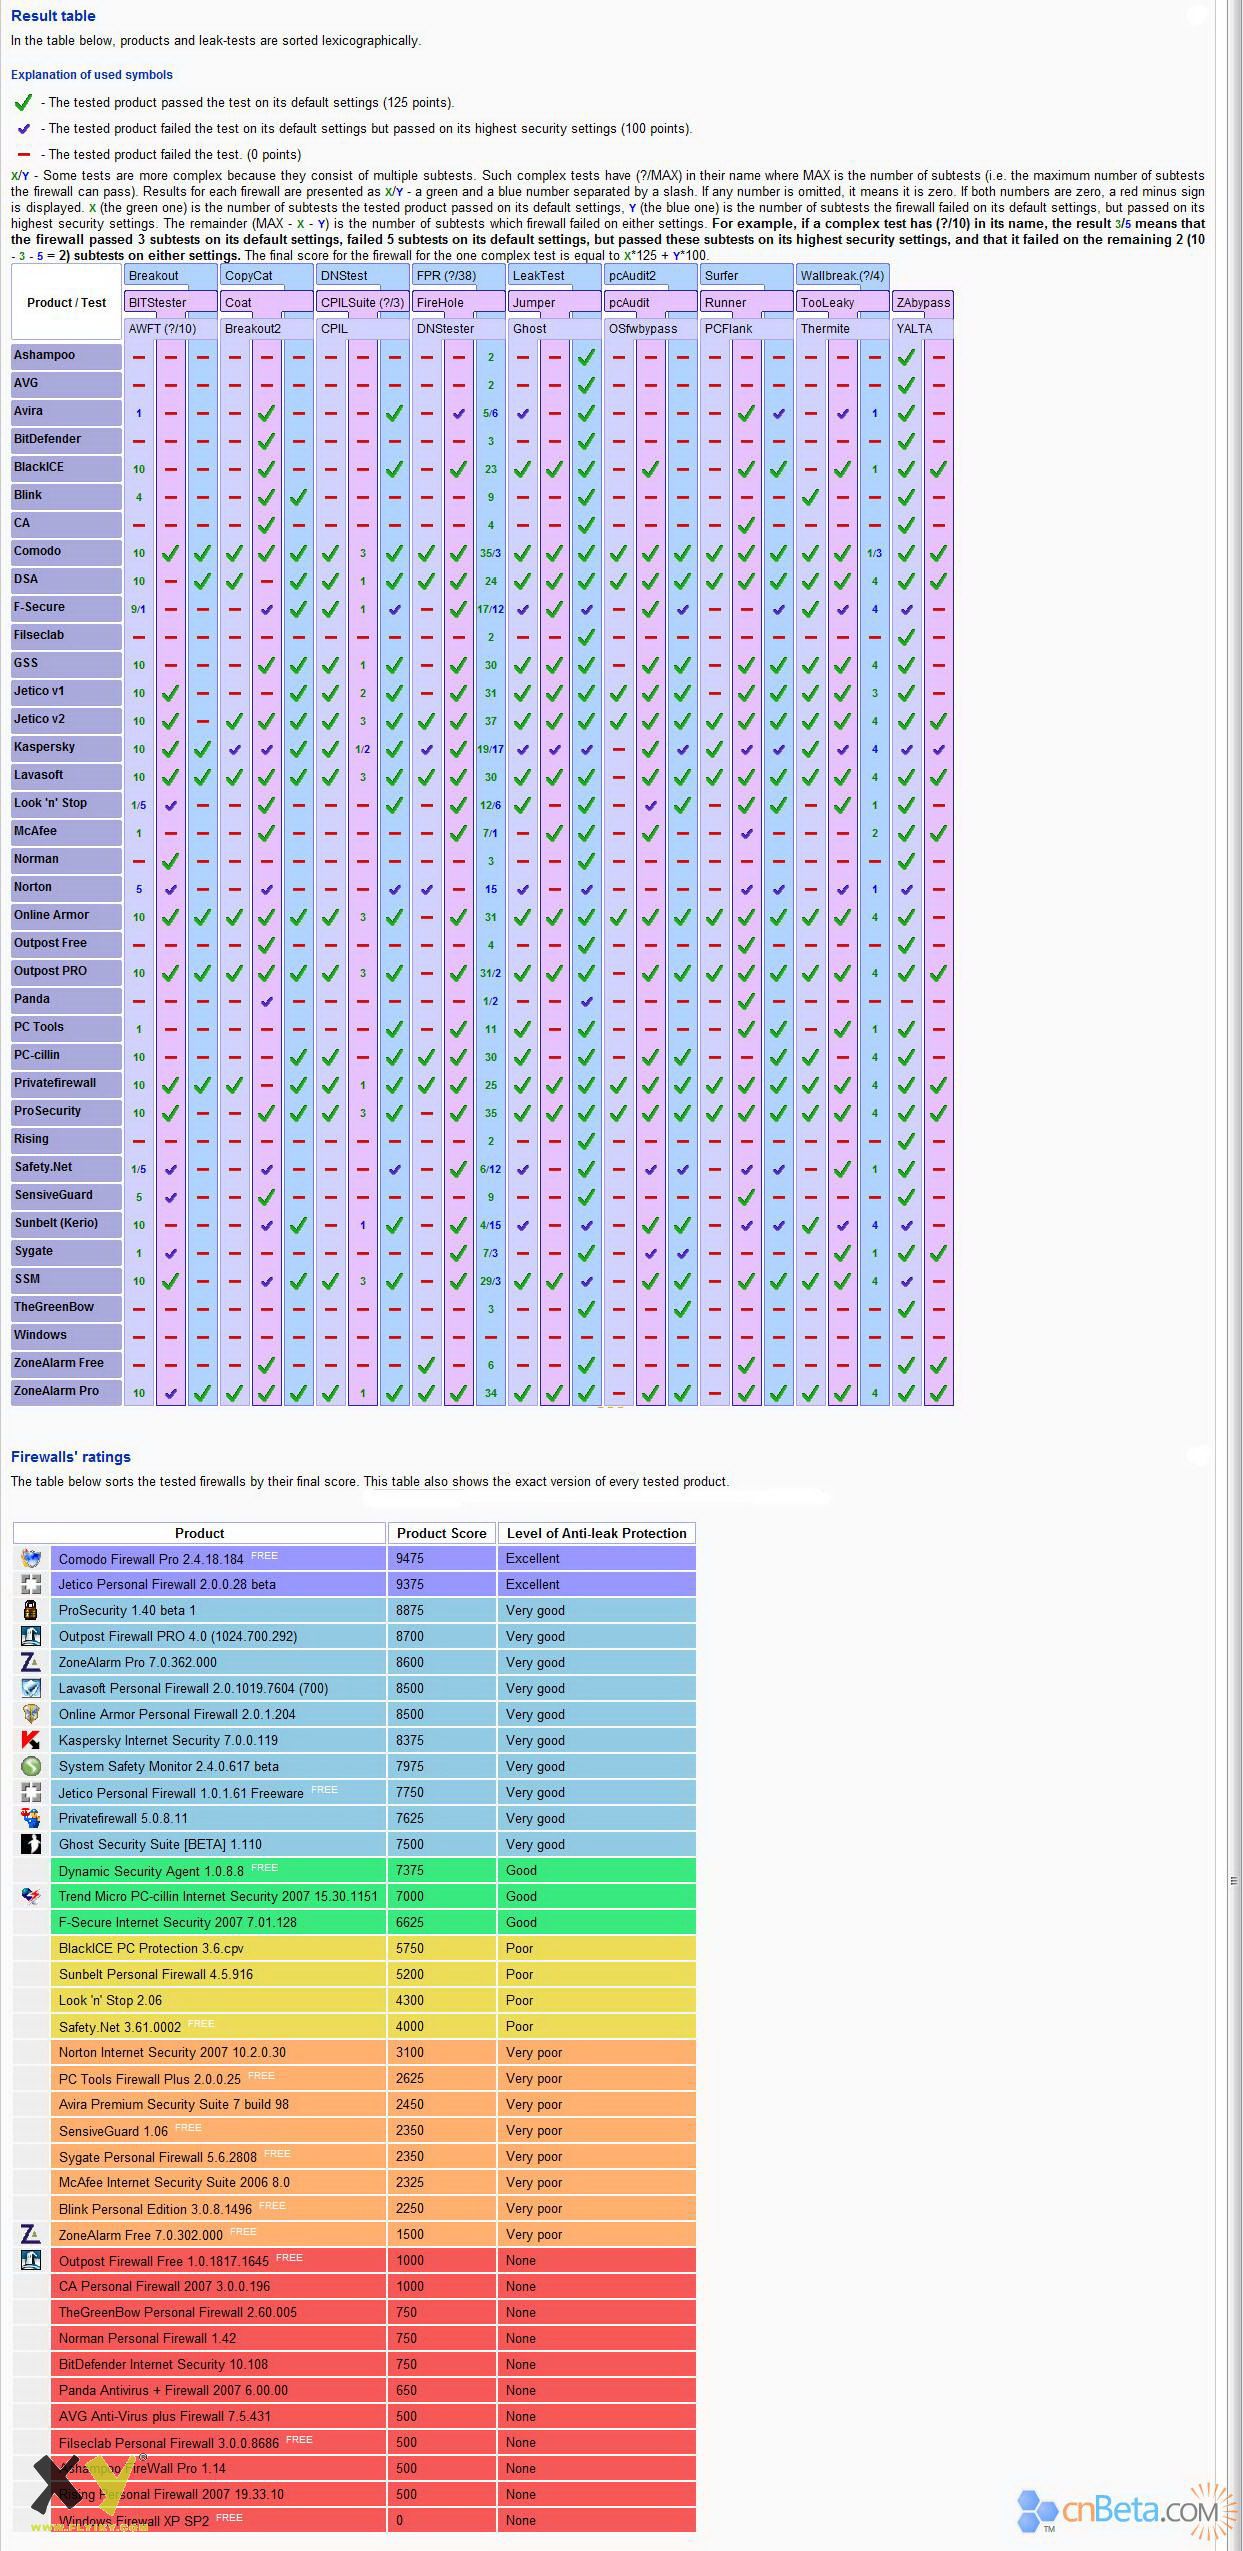Click the BlackICE PC Protection 3.6.cpv entry
This screenshot has height=2551, width=1243.
(151, 1948)
